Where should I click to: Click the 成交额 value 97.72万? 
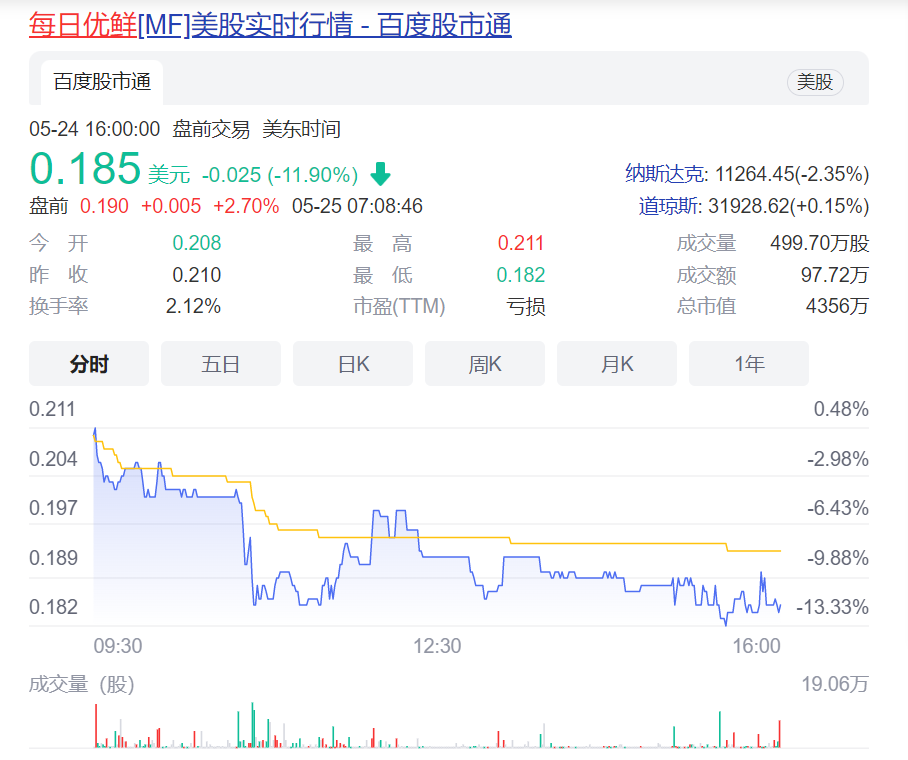pyautogui.click(x=834, y=275)
